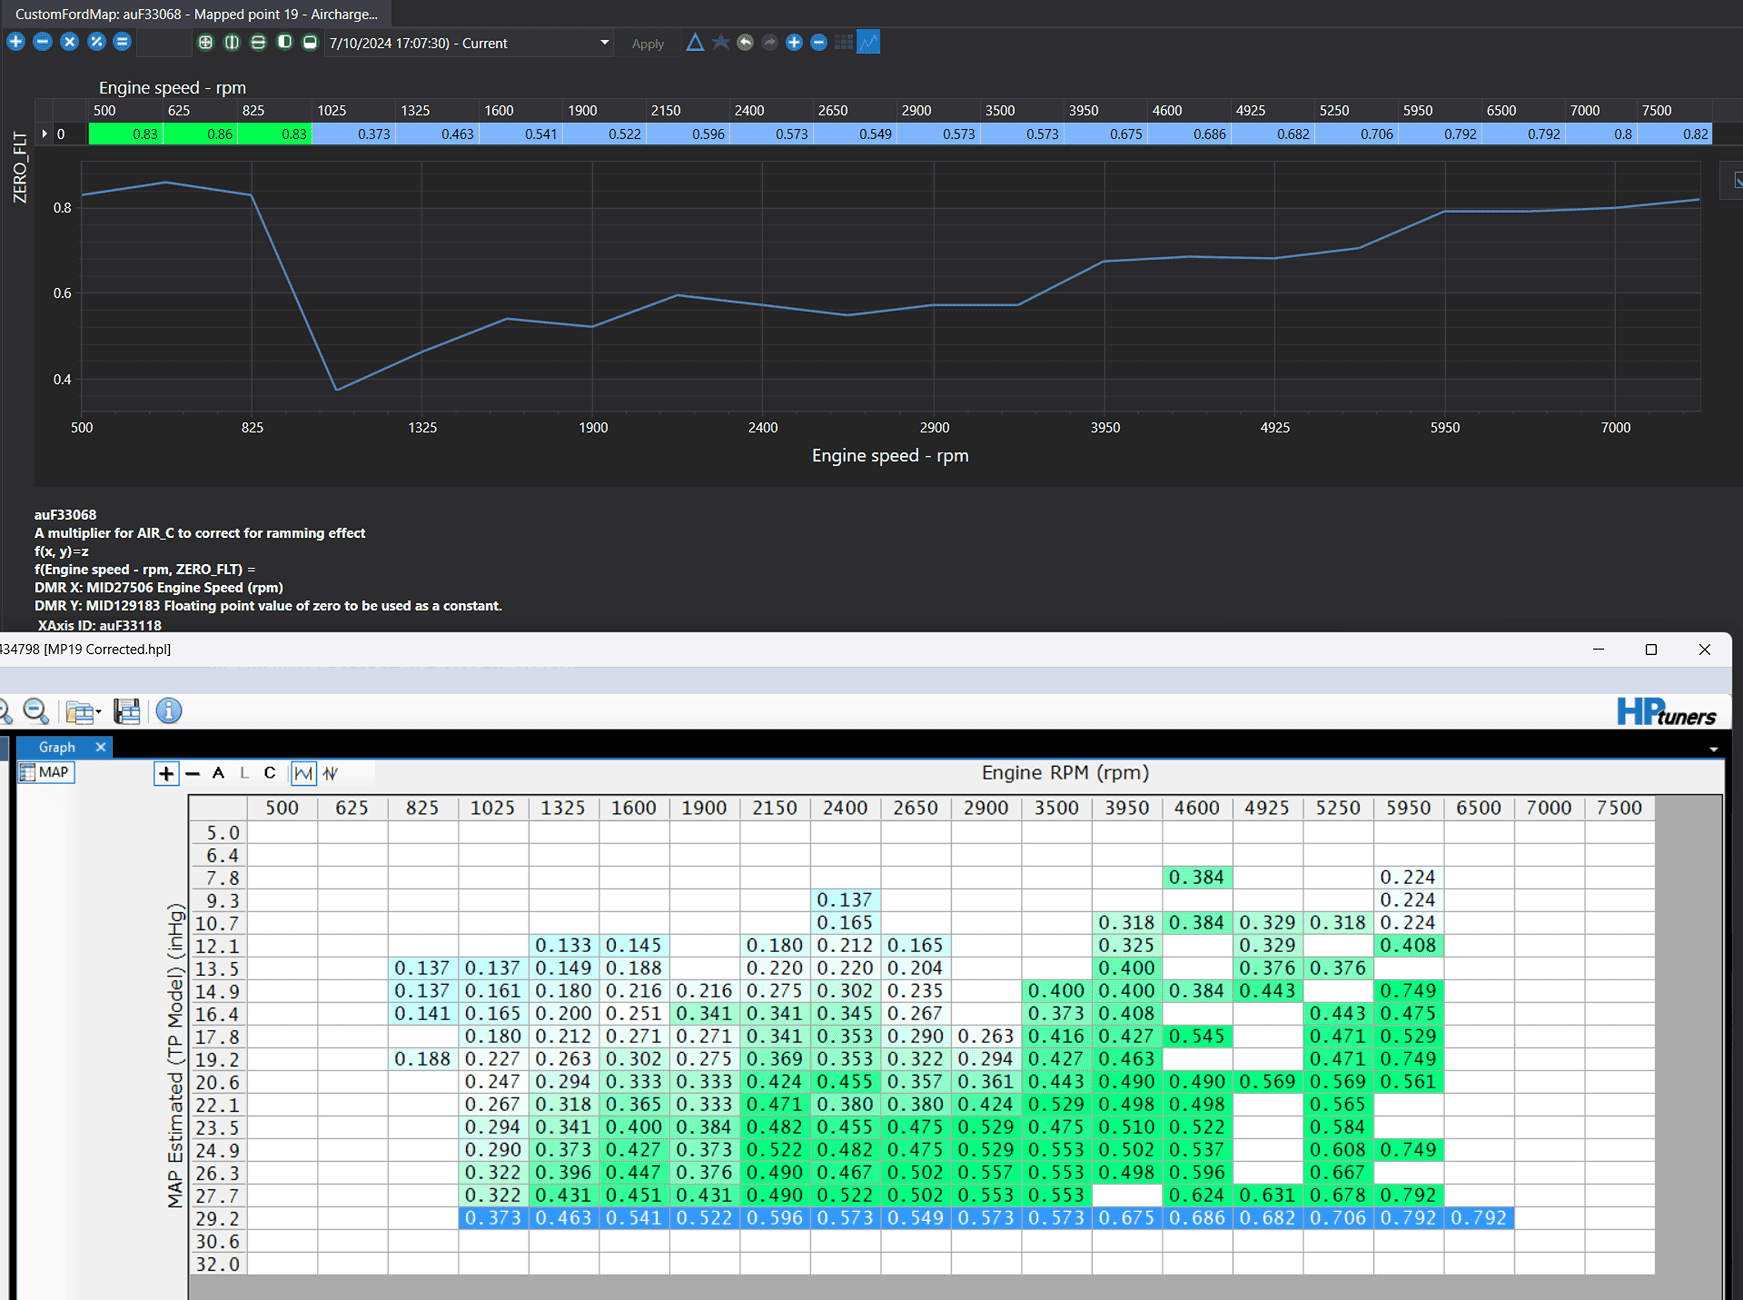Toggle the line plot icon in graph toolbar
The width and height of the screenshot is (1743, 1300).
coord(303,773)
